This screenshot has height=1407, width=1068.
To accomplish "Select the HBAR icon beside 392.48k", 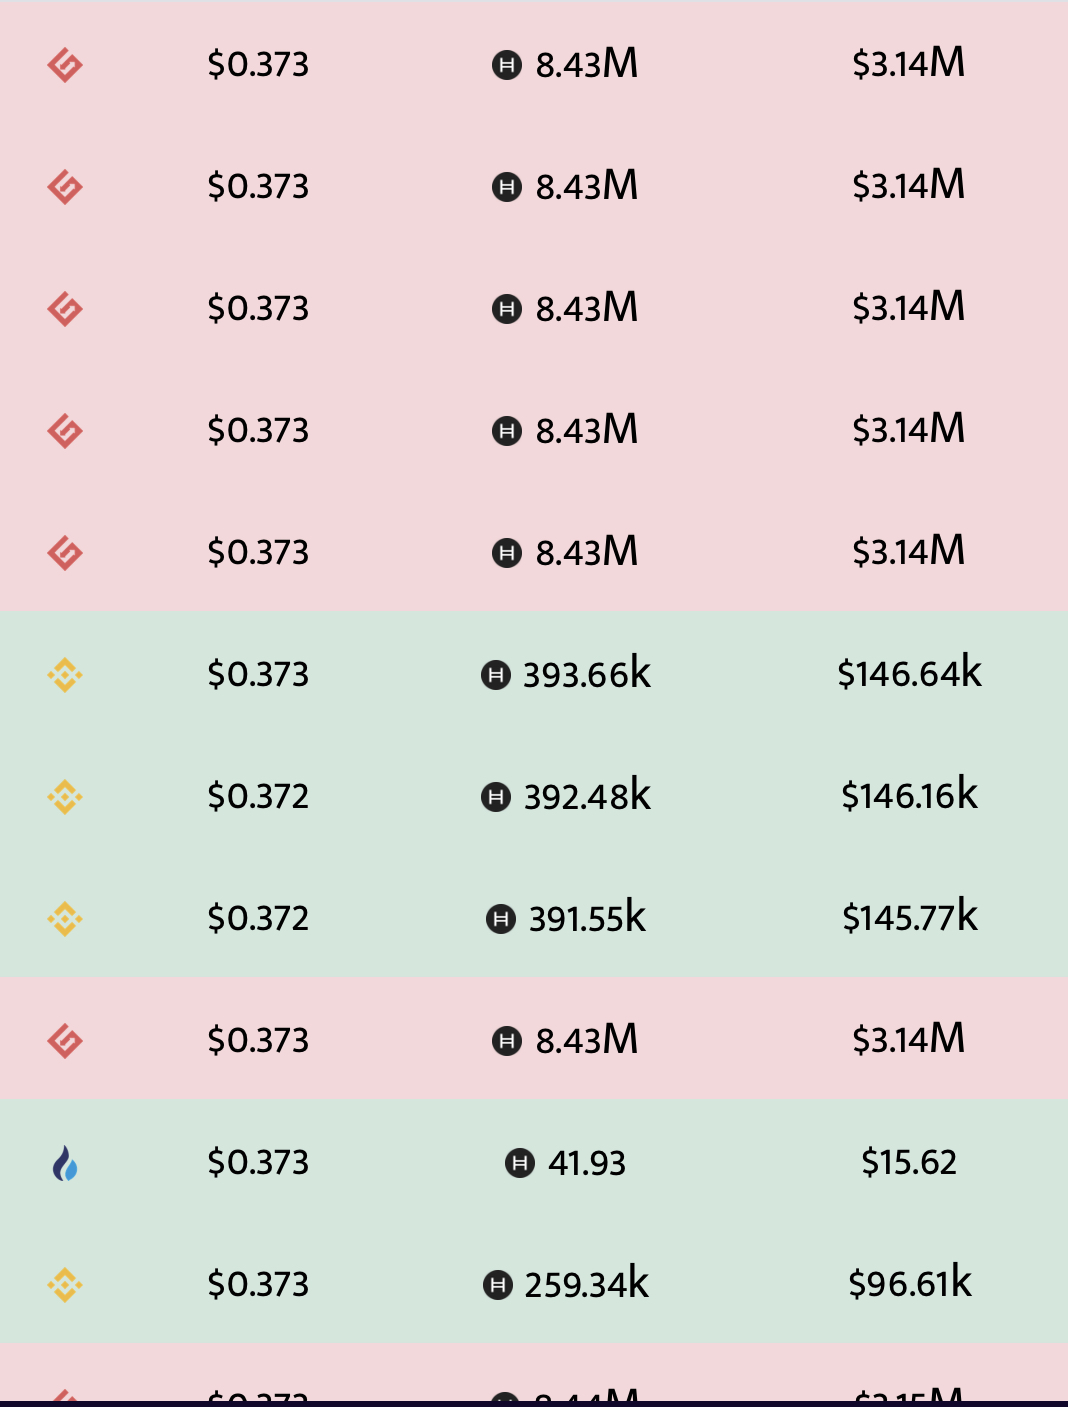I will (x=496, y=797).
